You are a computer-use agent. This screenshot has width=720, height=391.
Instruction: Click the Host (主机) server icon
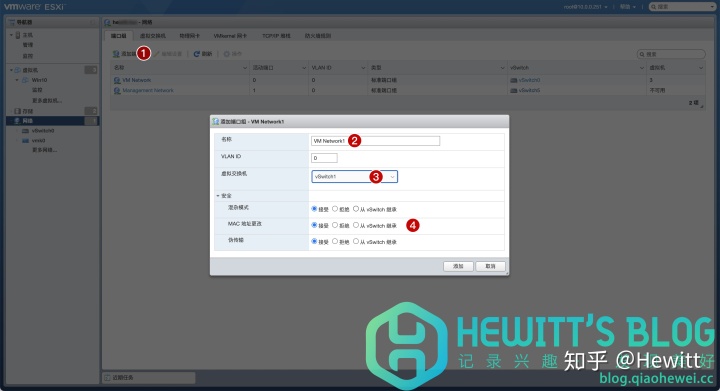18,35
